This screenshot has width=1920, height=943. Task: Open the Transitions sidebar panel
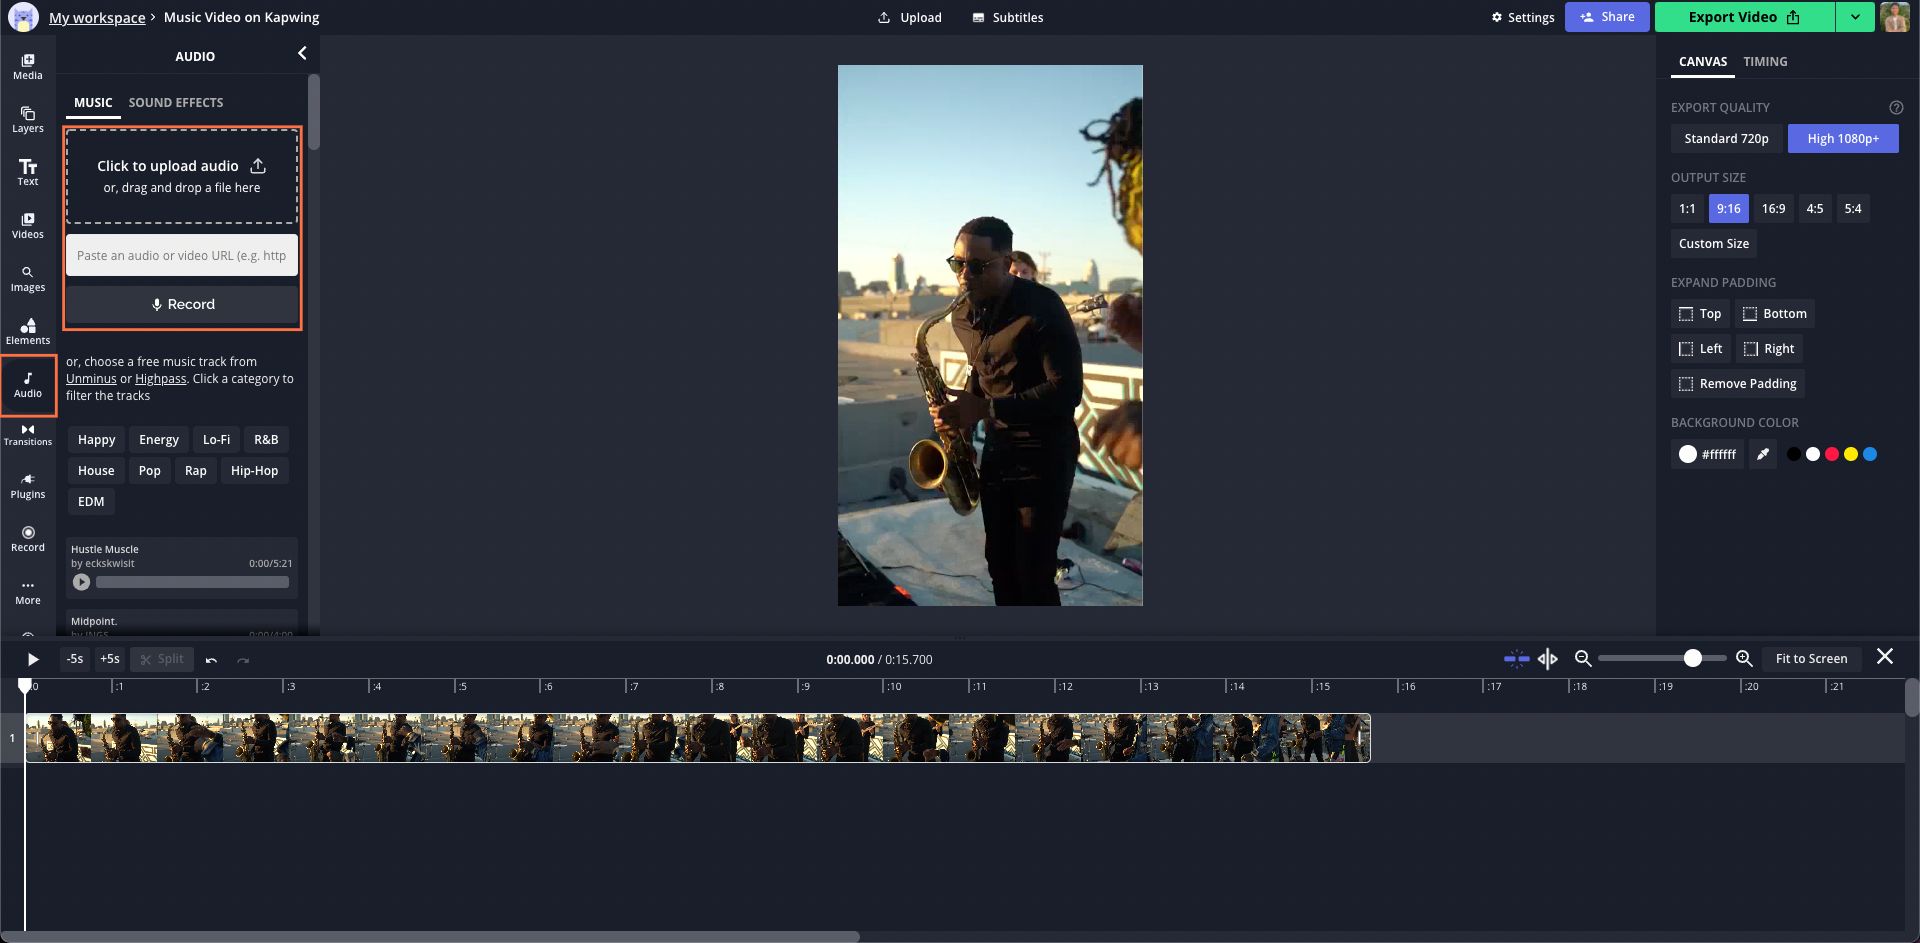click(x=28, y=434)
